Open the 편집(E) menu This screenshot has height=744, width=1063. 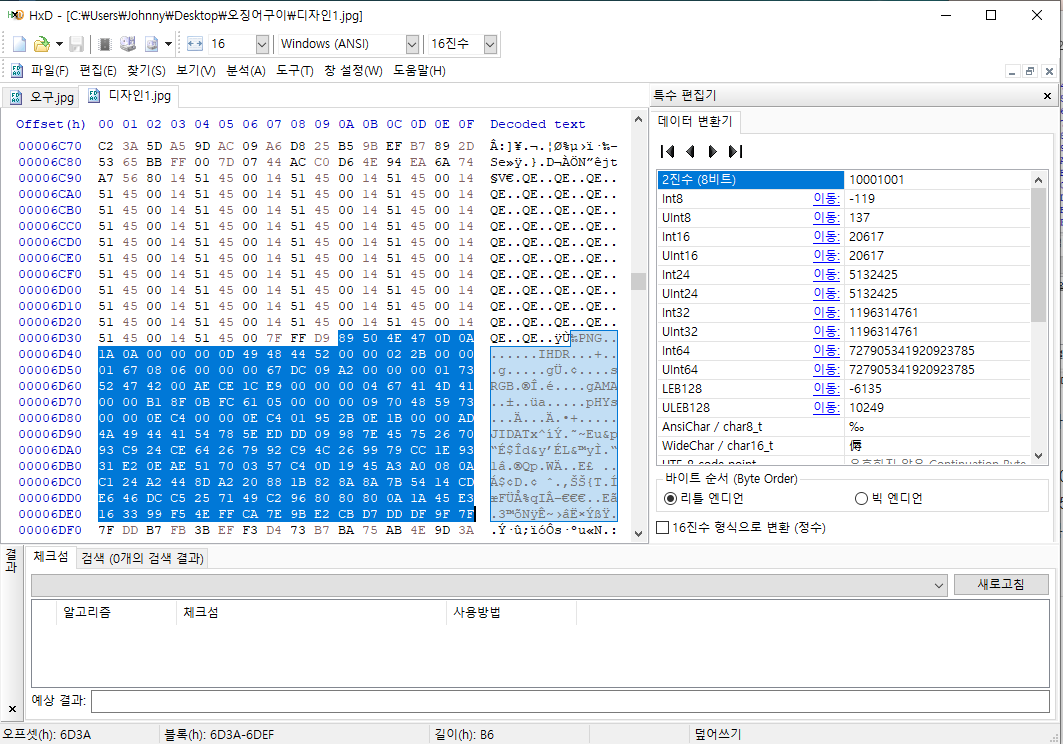[98, 71]
